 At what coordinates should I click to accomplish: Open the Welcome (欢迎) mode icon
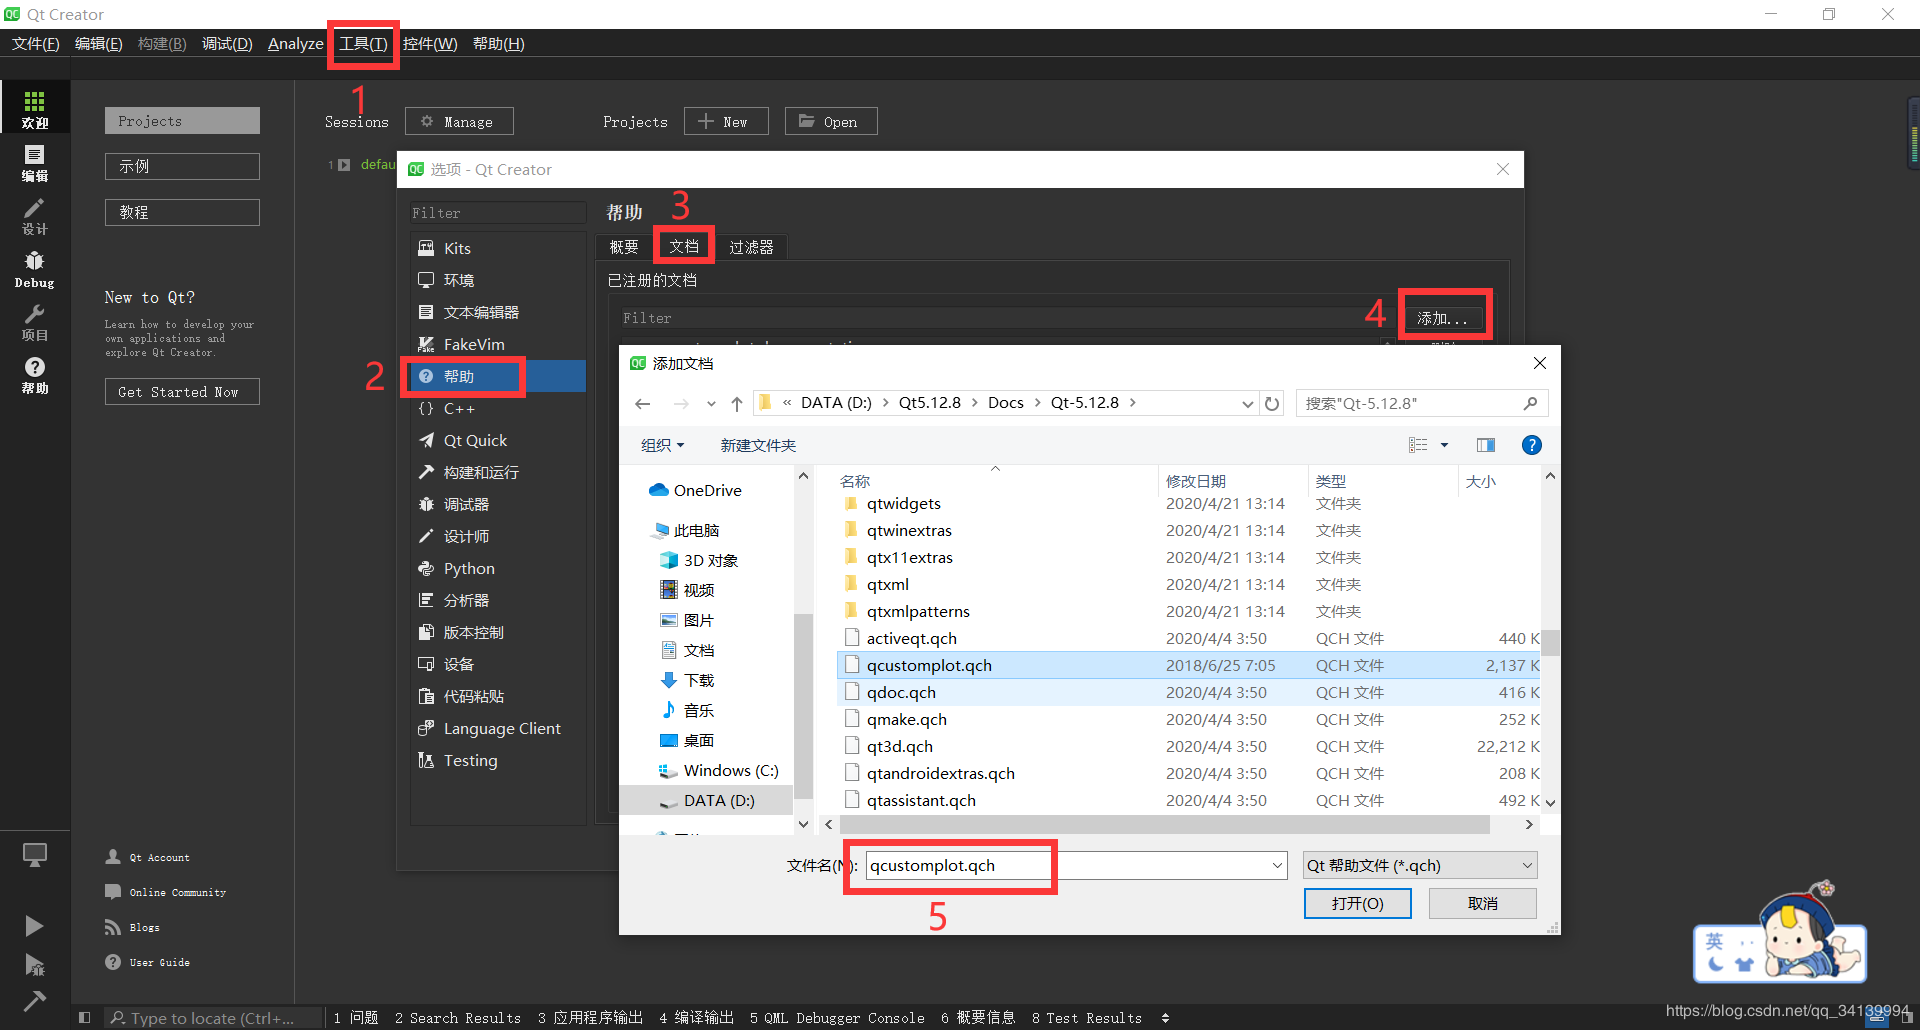click(x=35, y=108)
